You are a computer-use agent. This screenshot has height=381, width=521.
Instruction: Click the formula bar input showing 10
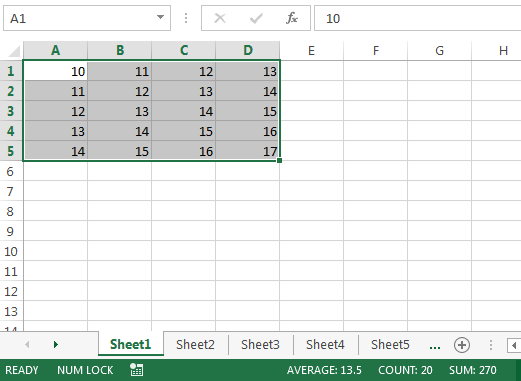coord(418,18)
